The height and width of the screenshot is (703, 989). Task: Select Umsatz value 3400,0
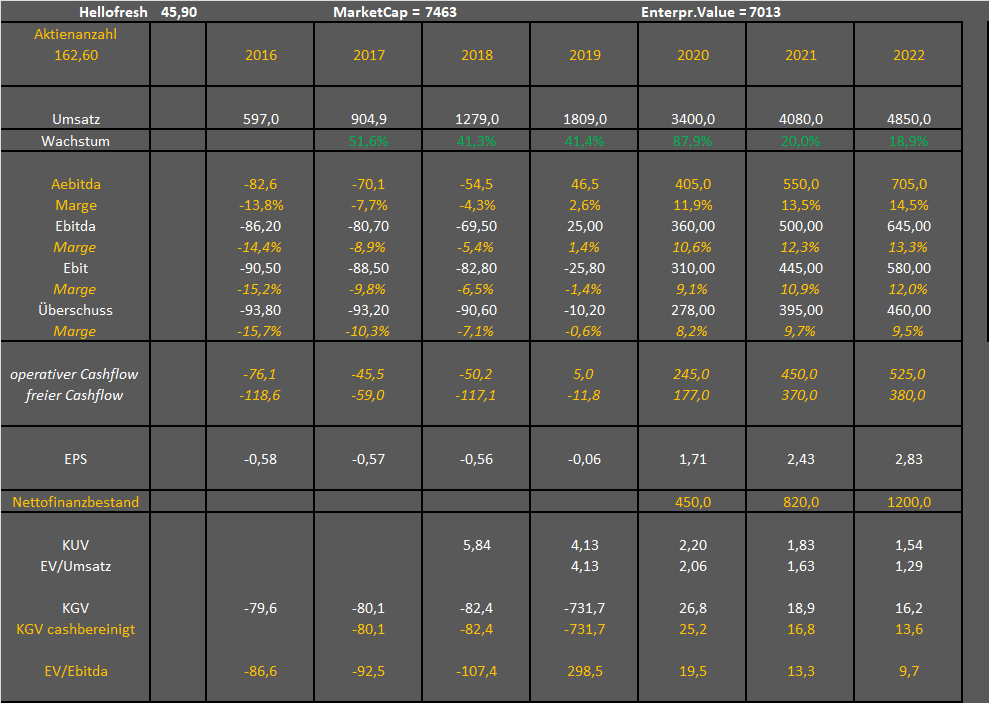click(x=693, y=119)
